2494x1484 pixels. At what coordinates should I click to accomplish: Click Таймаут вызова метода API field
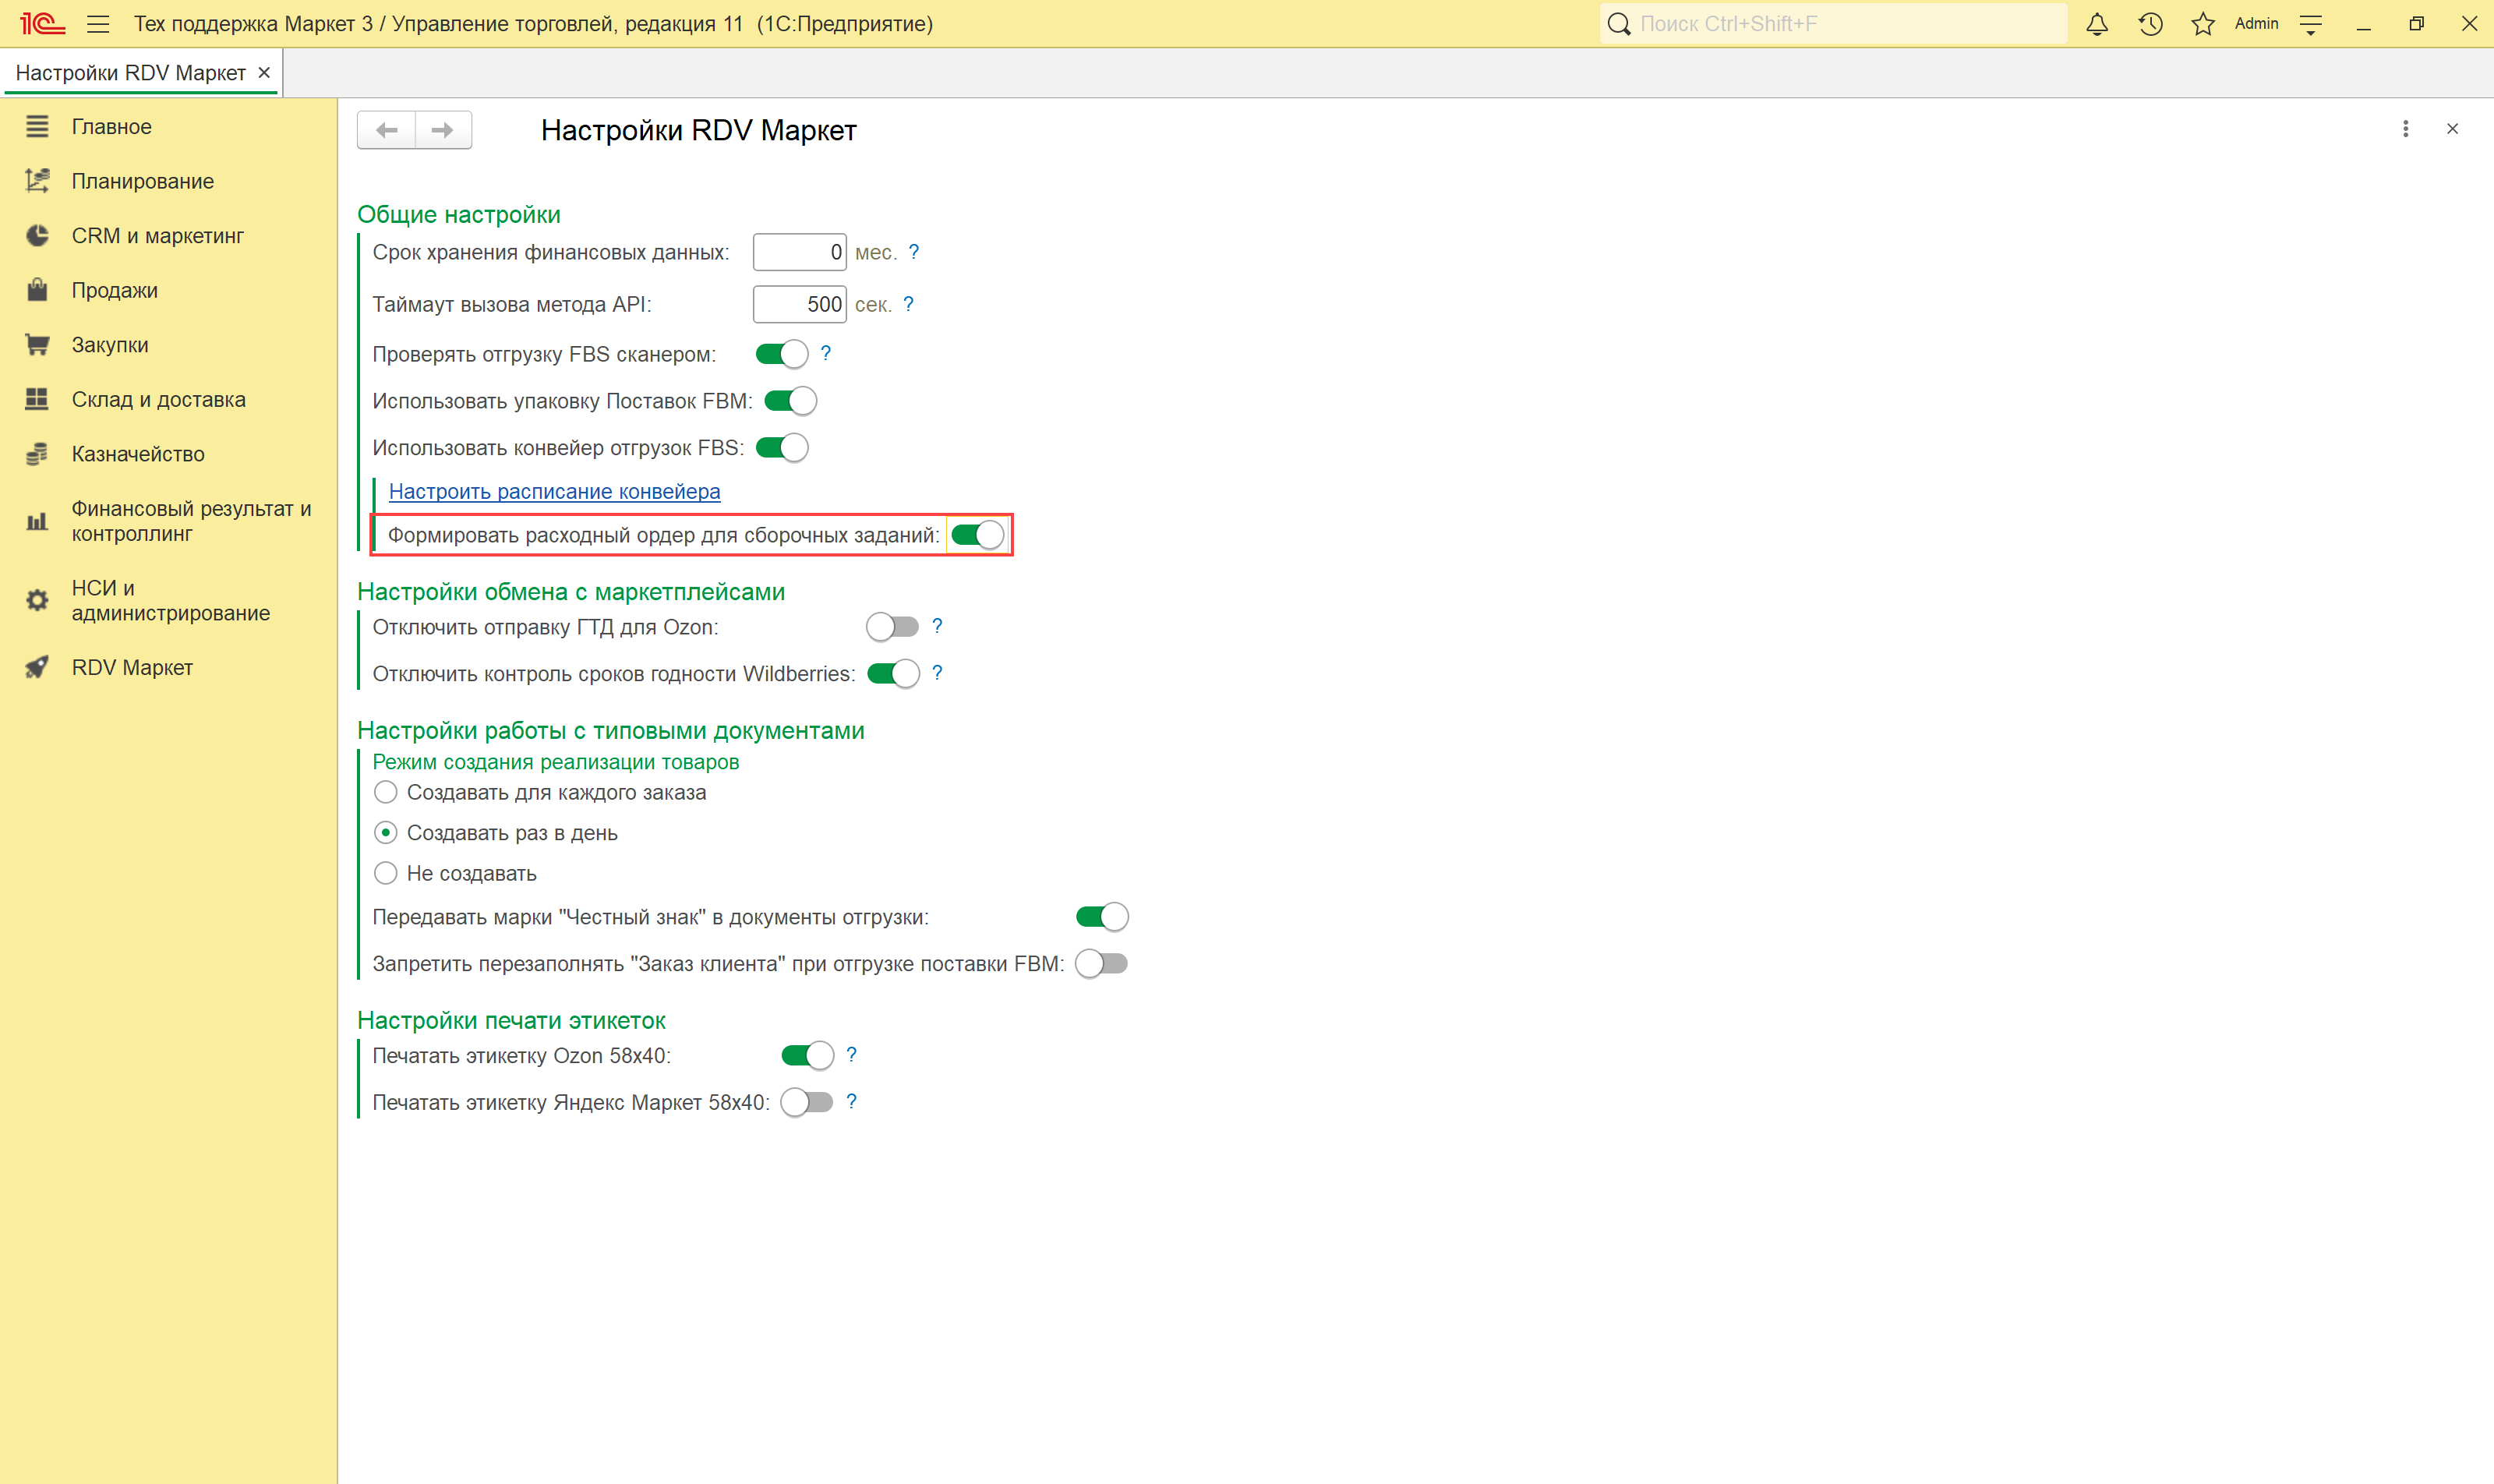click(799, 304)
